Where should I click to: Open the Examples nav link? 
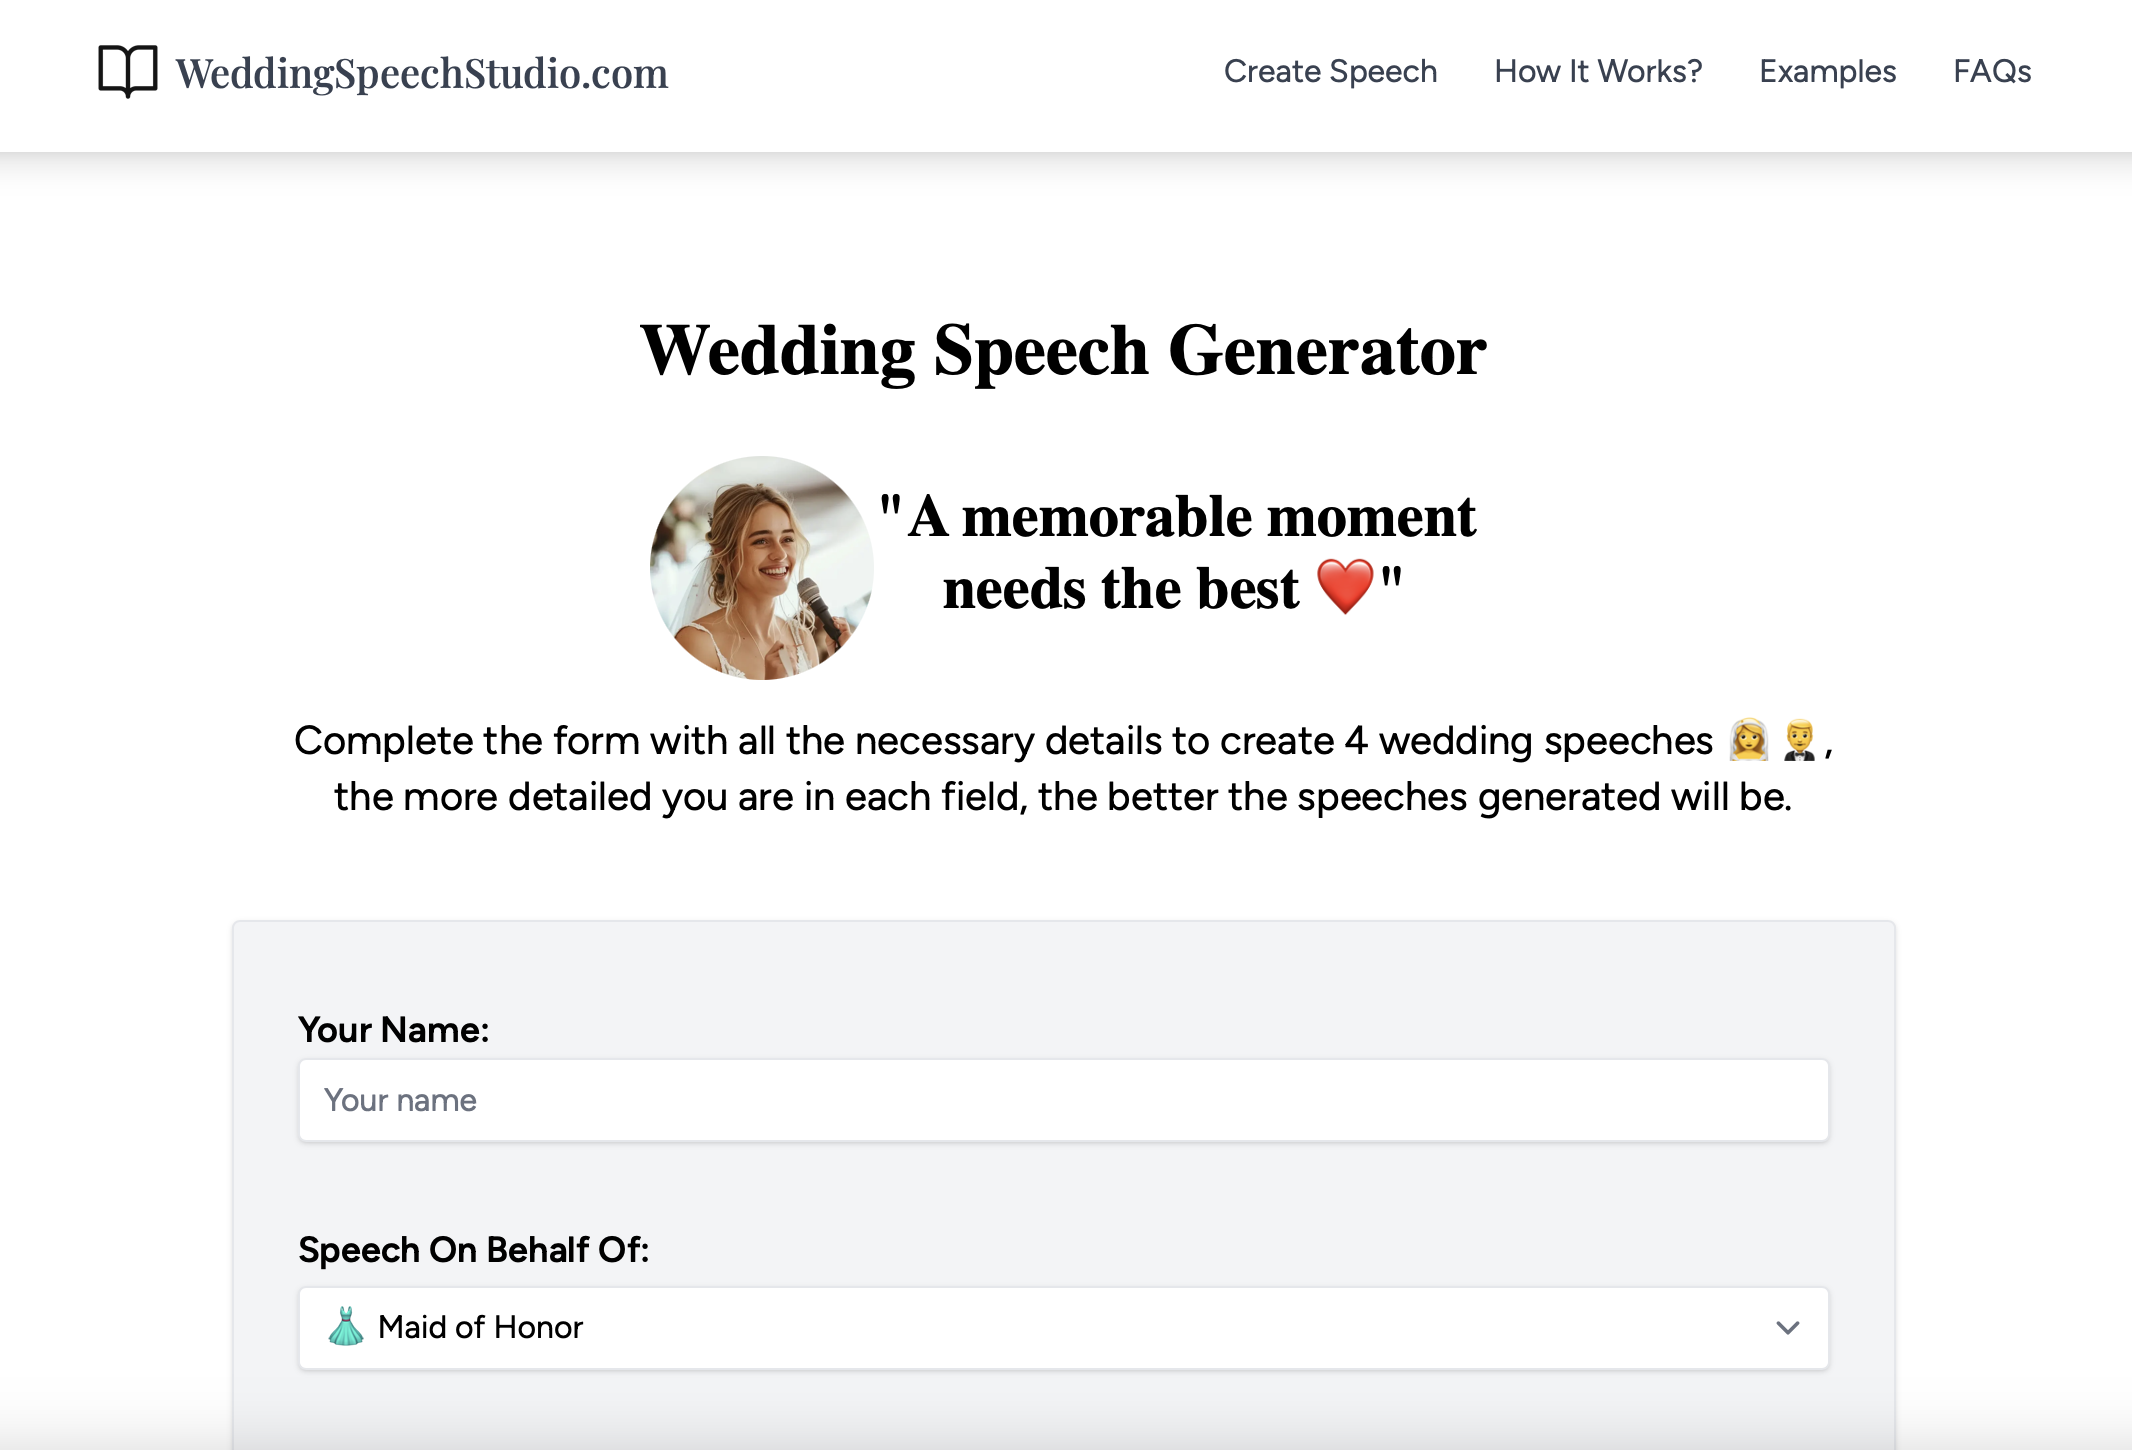[1827, 72]
